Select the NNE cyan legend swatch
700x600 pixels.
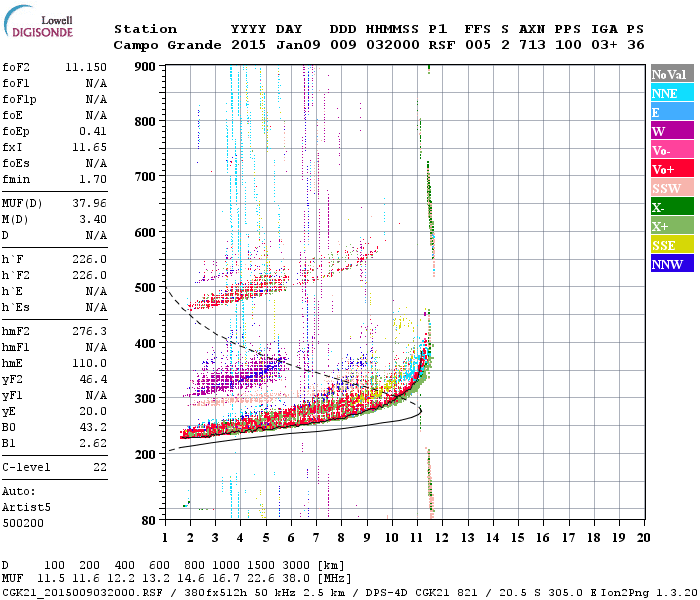(672, 93)
